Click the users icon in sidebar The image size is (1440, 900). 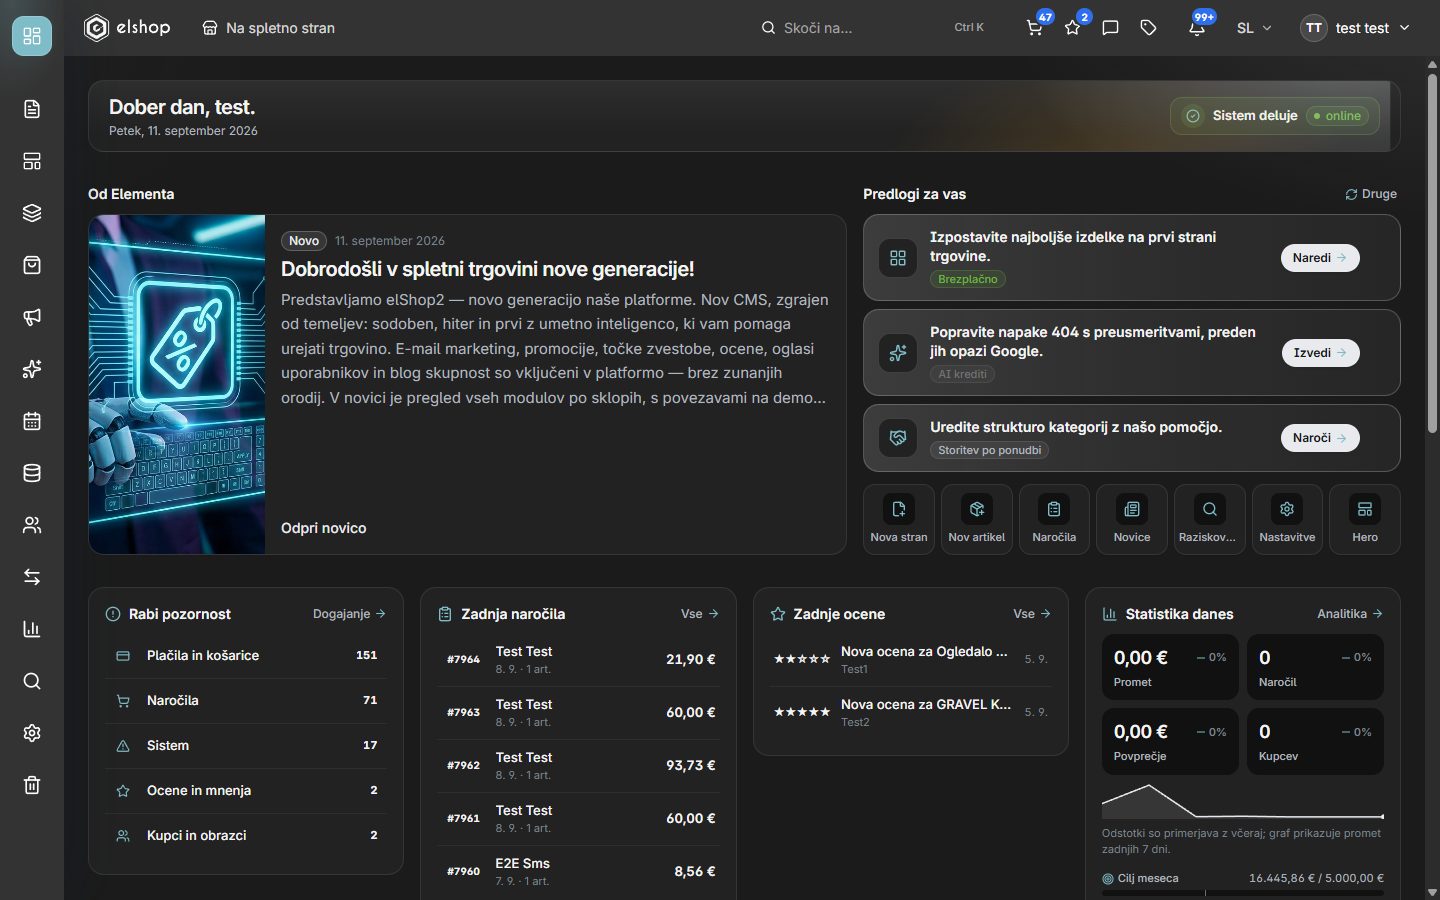click(32, 525)
